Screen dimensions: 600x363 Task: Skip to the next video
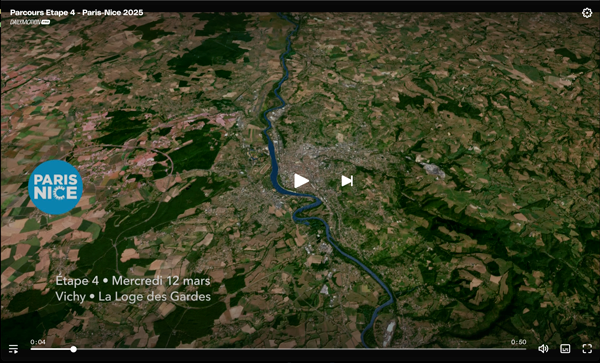[347, 181]
